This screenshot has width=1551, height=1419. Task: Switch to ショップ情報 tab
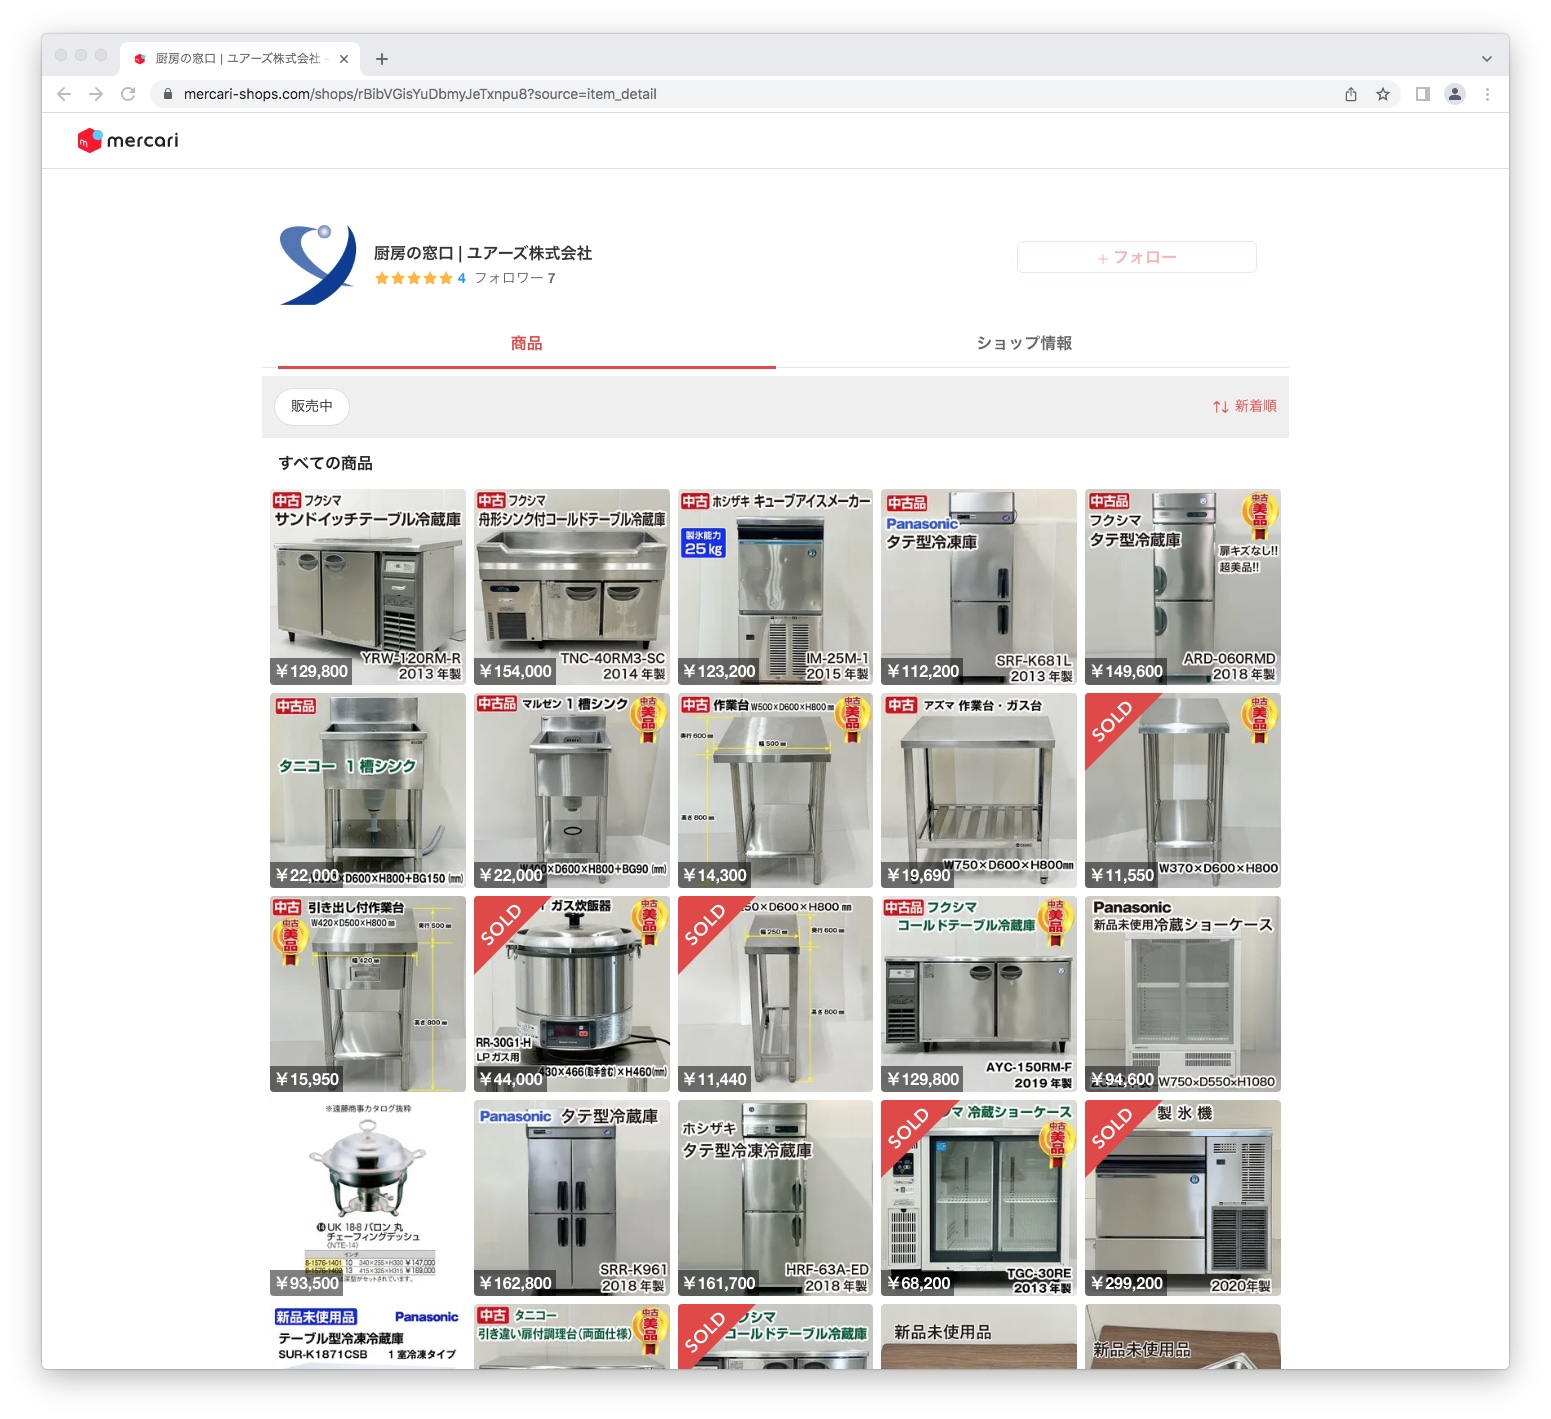[x=1024, y=344]
